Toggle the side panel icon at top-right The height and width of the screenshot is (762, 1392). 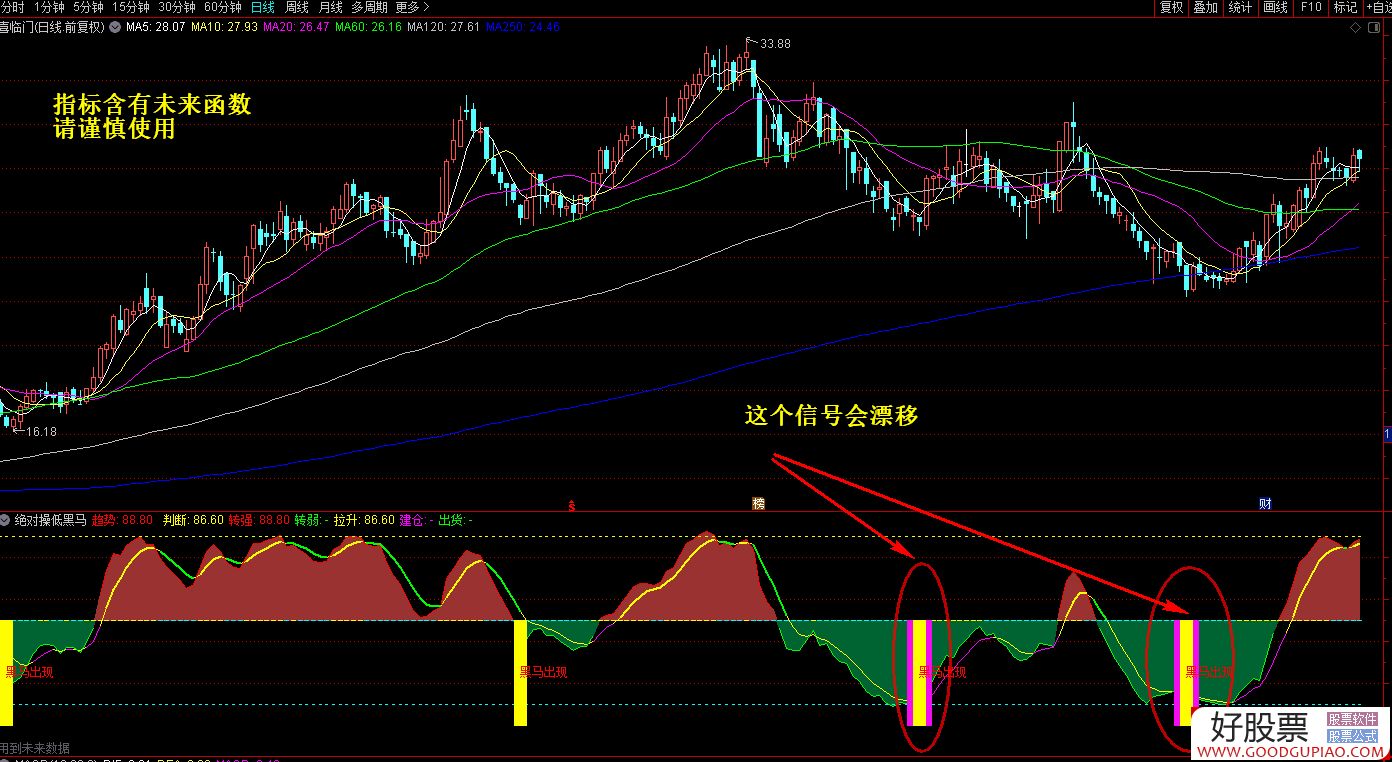click(x=1380, y=26)
